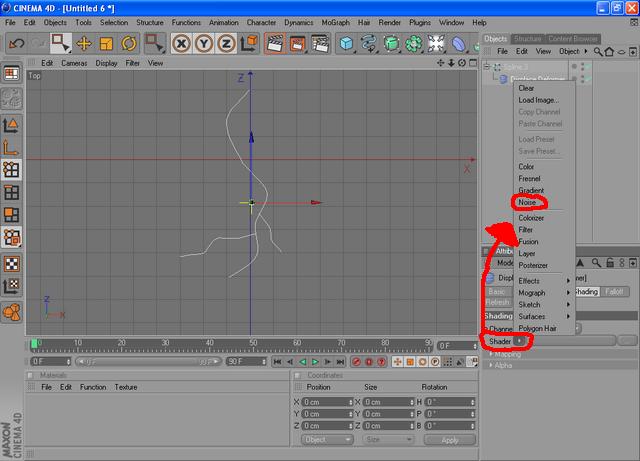Select the Use Model Tool icon
The height and width of the screenshot is (461, 640).
point(11,125)
